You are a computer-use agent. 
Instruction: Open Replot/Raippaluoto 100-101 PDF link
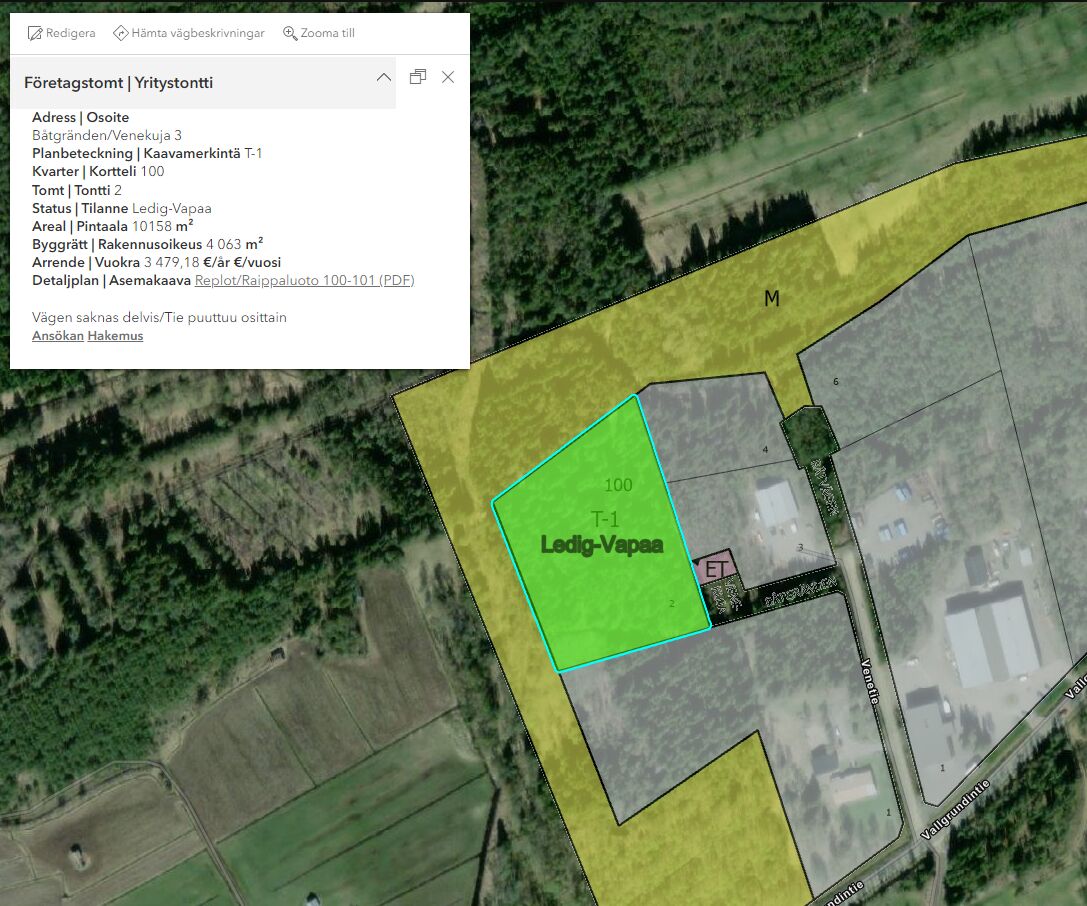click(304, 280)
